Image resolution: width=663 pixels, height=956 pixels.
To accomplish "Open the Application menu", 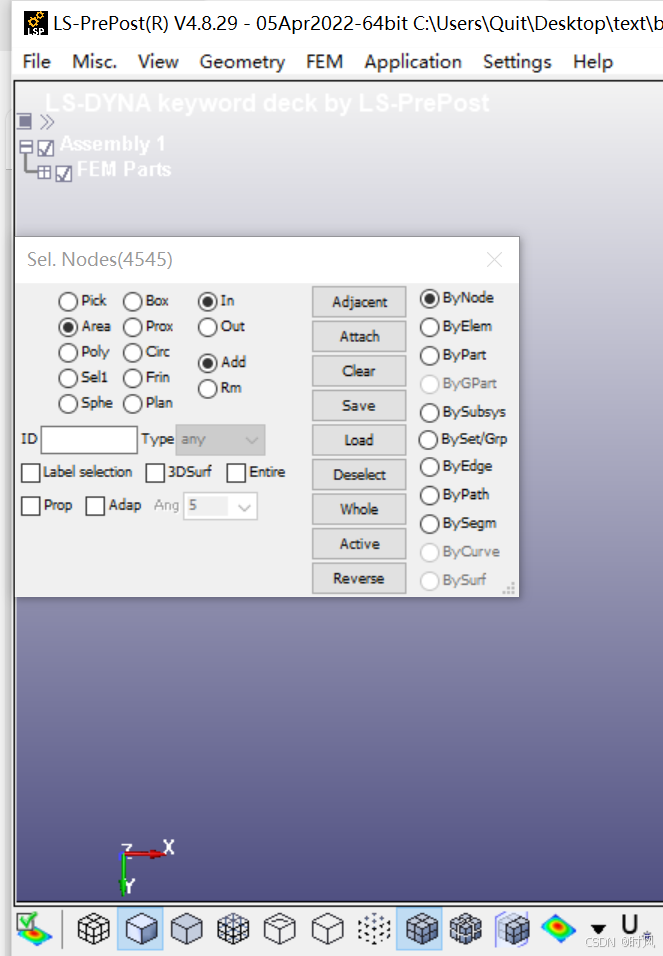I will pyautogui.click(x=413, y=62).
